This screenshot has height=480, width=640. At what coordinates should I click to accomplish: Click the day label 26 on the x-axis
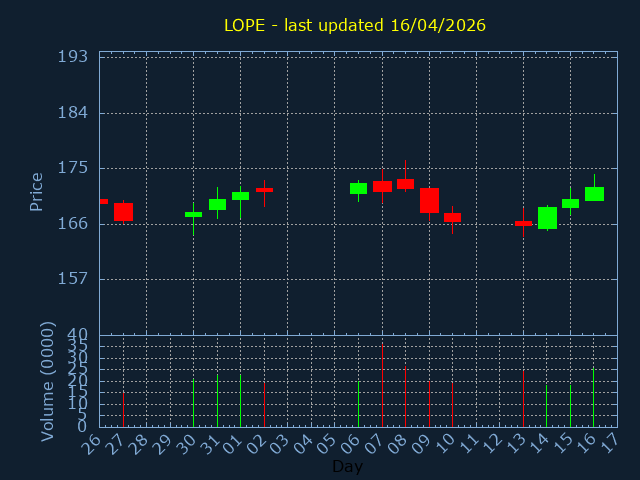(91, 443)
